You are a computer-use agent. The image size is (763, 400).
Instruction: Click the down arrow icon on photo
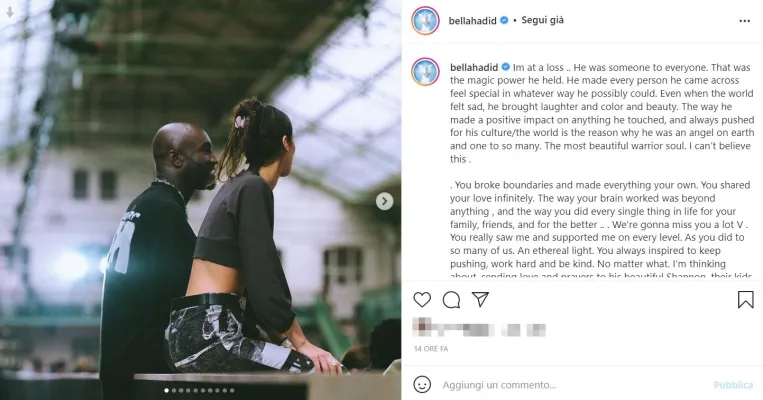point(9,12)
